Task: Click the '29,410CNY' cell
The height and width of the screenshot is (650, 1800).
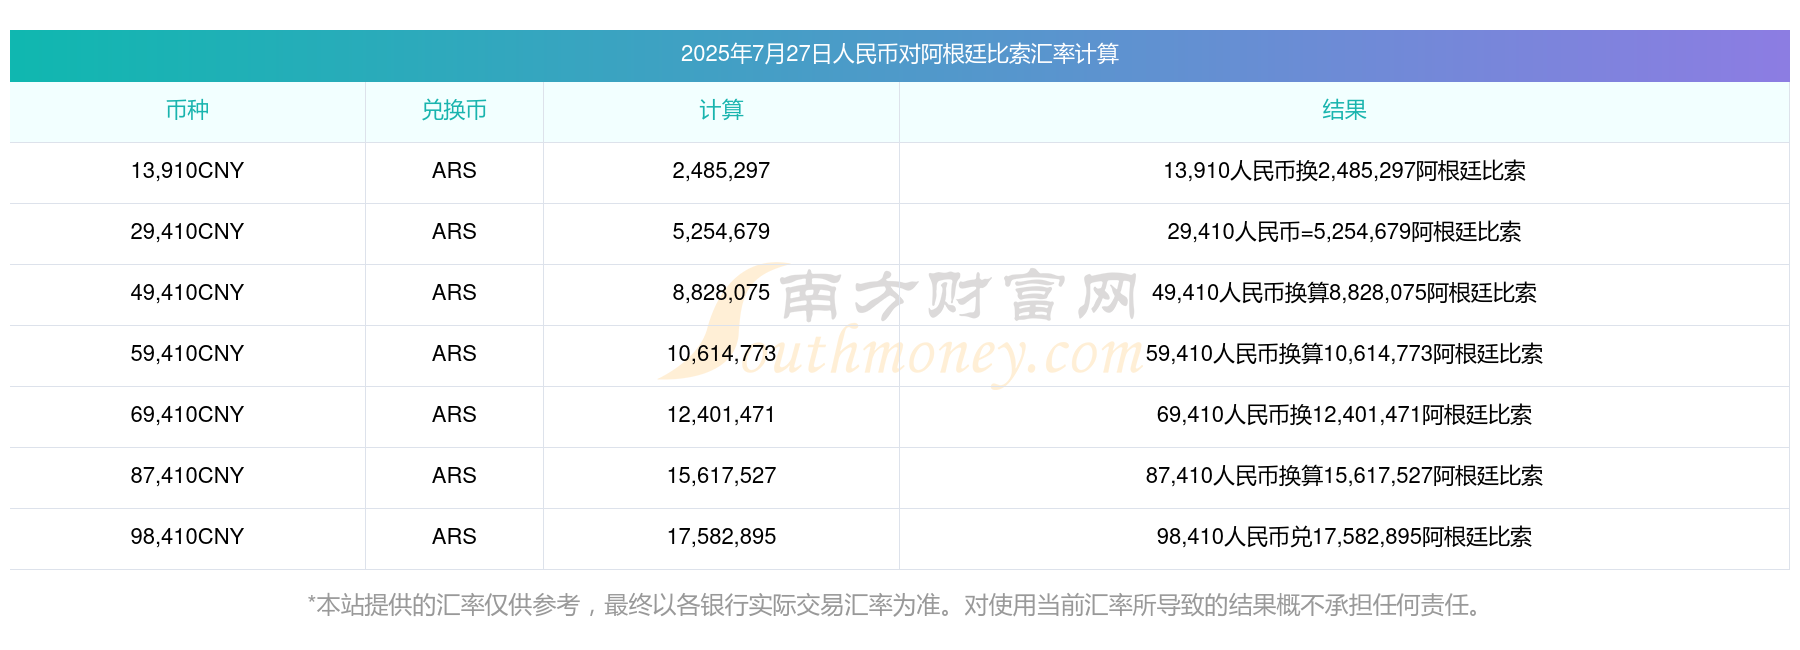Action: pyautogui.click(x=187, y=232)
